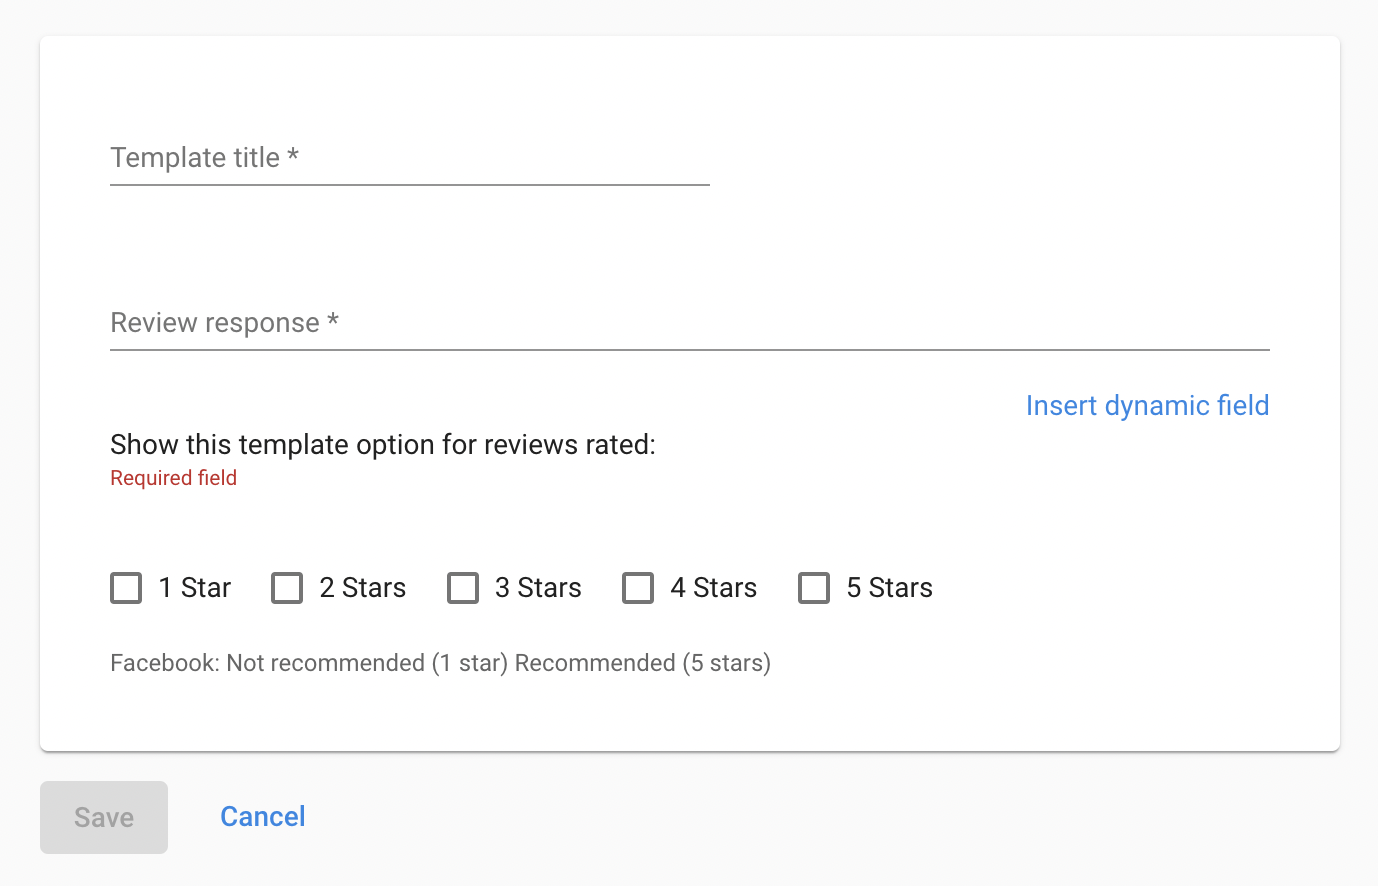Focus the Review response text field
The height and width of the screenshot is (886, 1378).
tap(690, 323)
